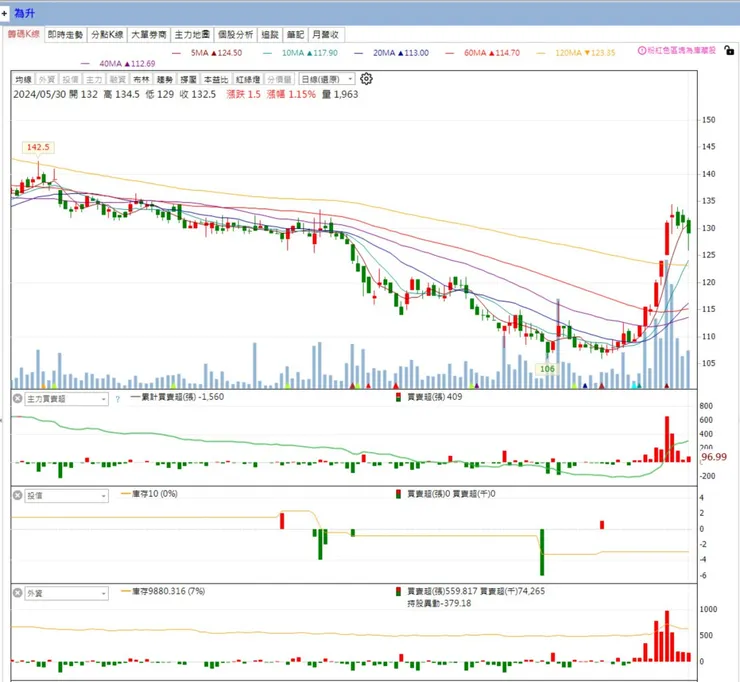Viewport: 740px width, 682px height.
Task: Click the unlock padlock icon
Action: 729,50
